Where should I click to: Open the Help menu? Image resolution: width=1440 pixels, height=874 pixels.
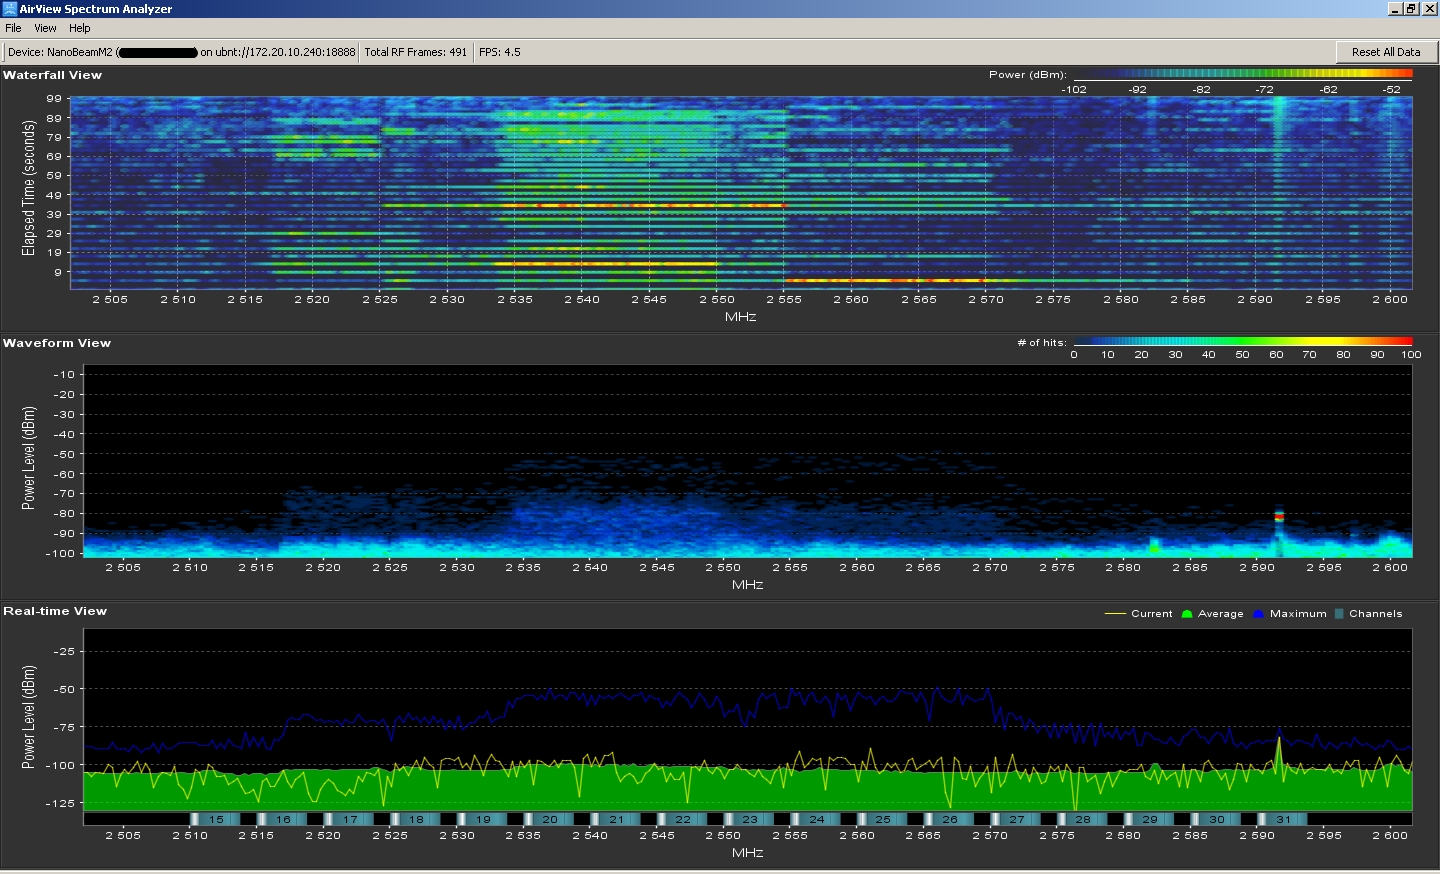click(80, 28)
